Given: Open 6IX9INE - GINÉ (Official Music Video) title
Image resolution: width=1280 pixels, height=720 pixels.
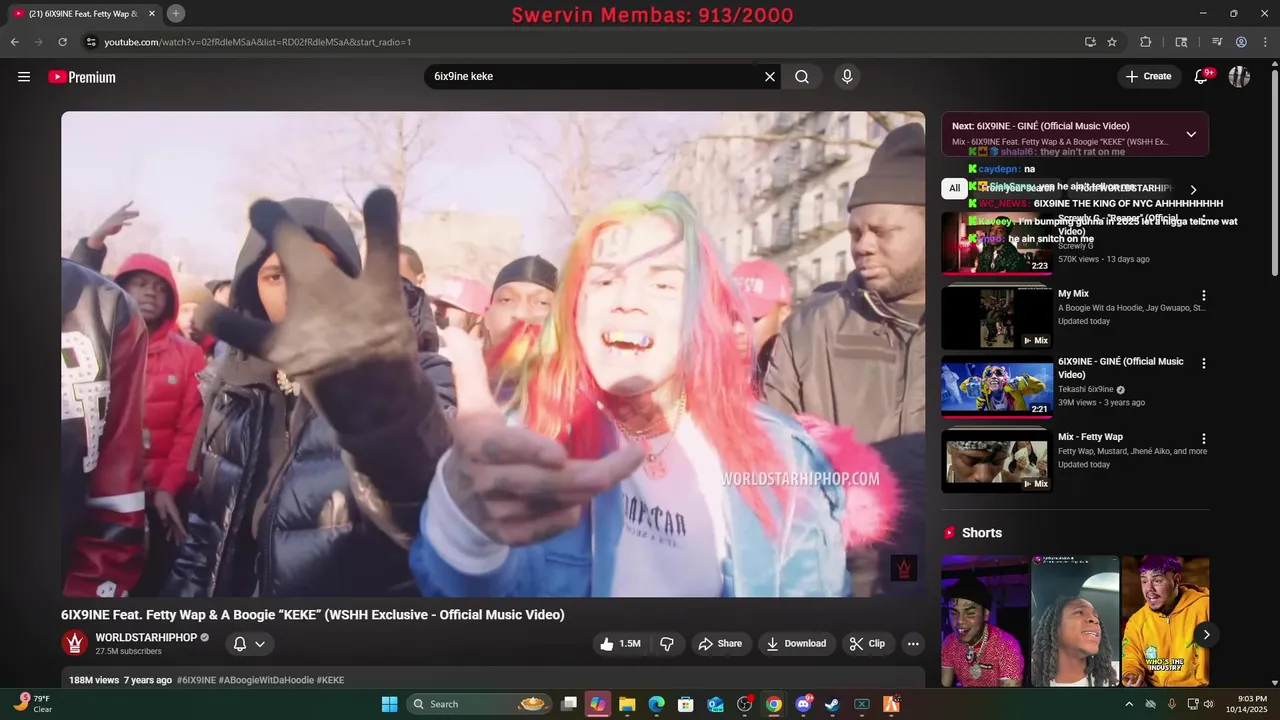Looking at the screenshot, I should click(1120, 368).
